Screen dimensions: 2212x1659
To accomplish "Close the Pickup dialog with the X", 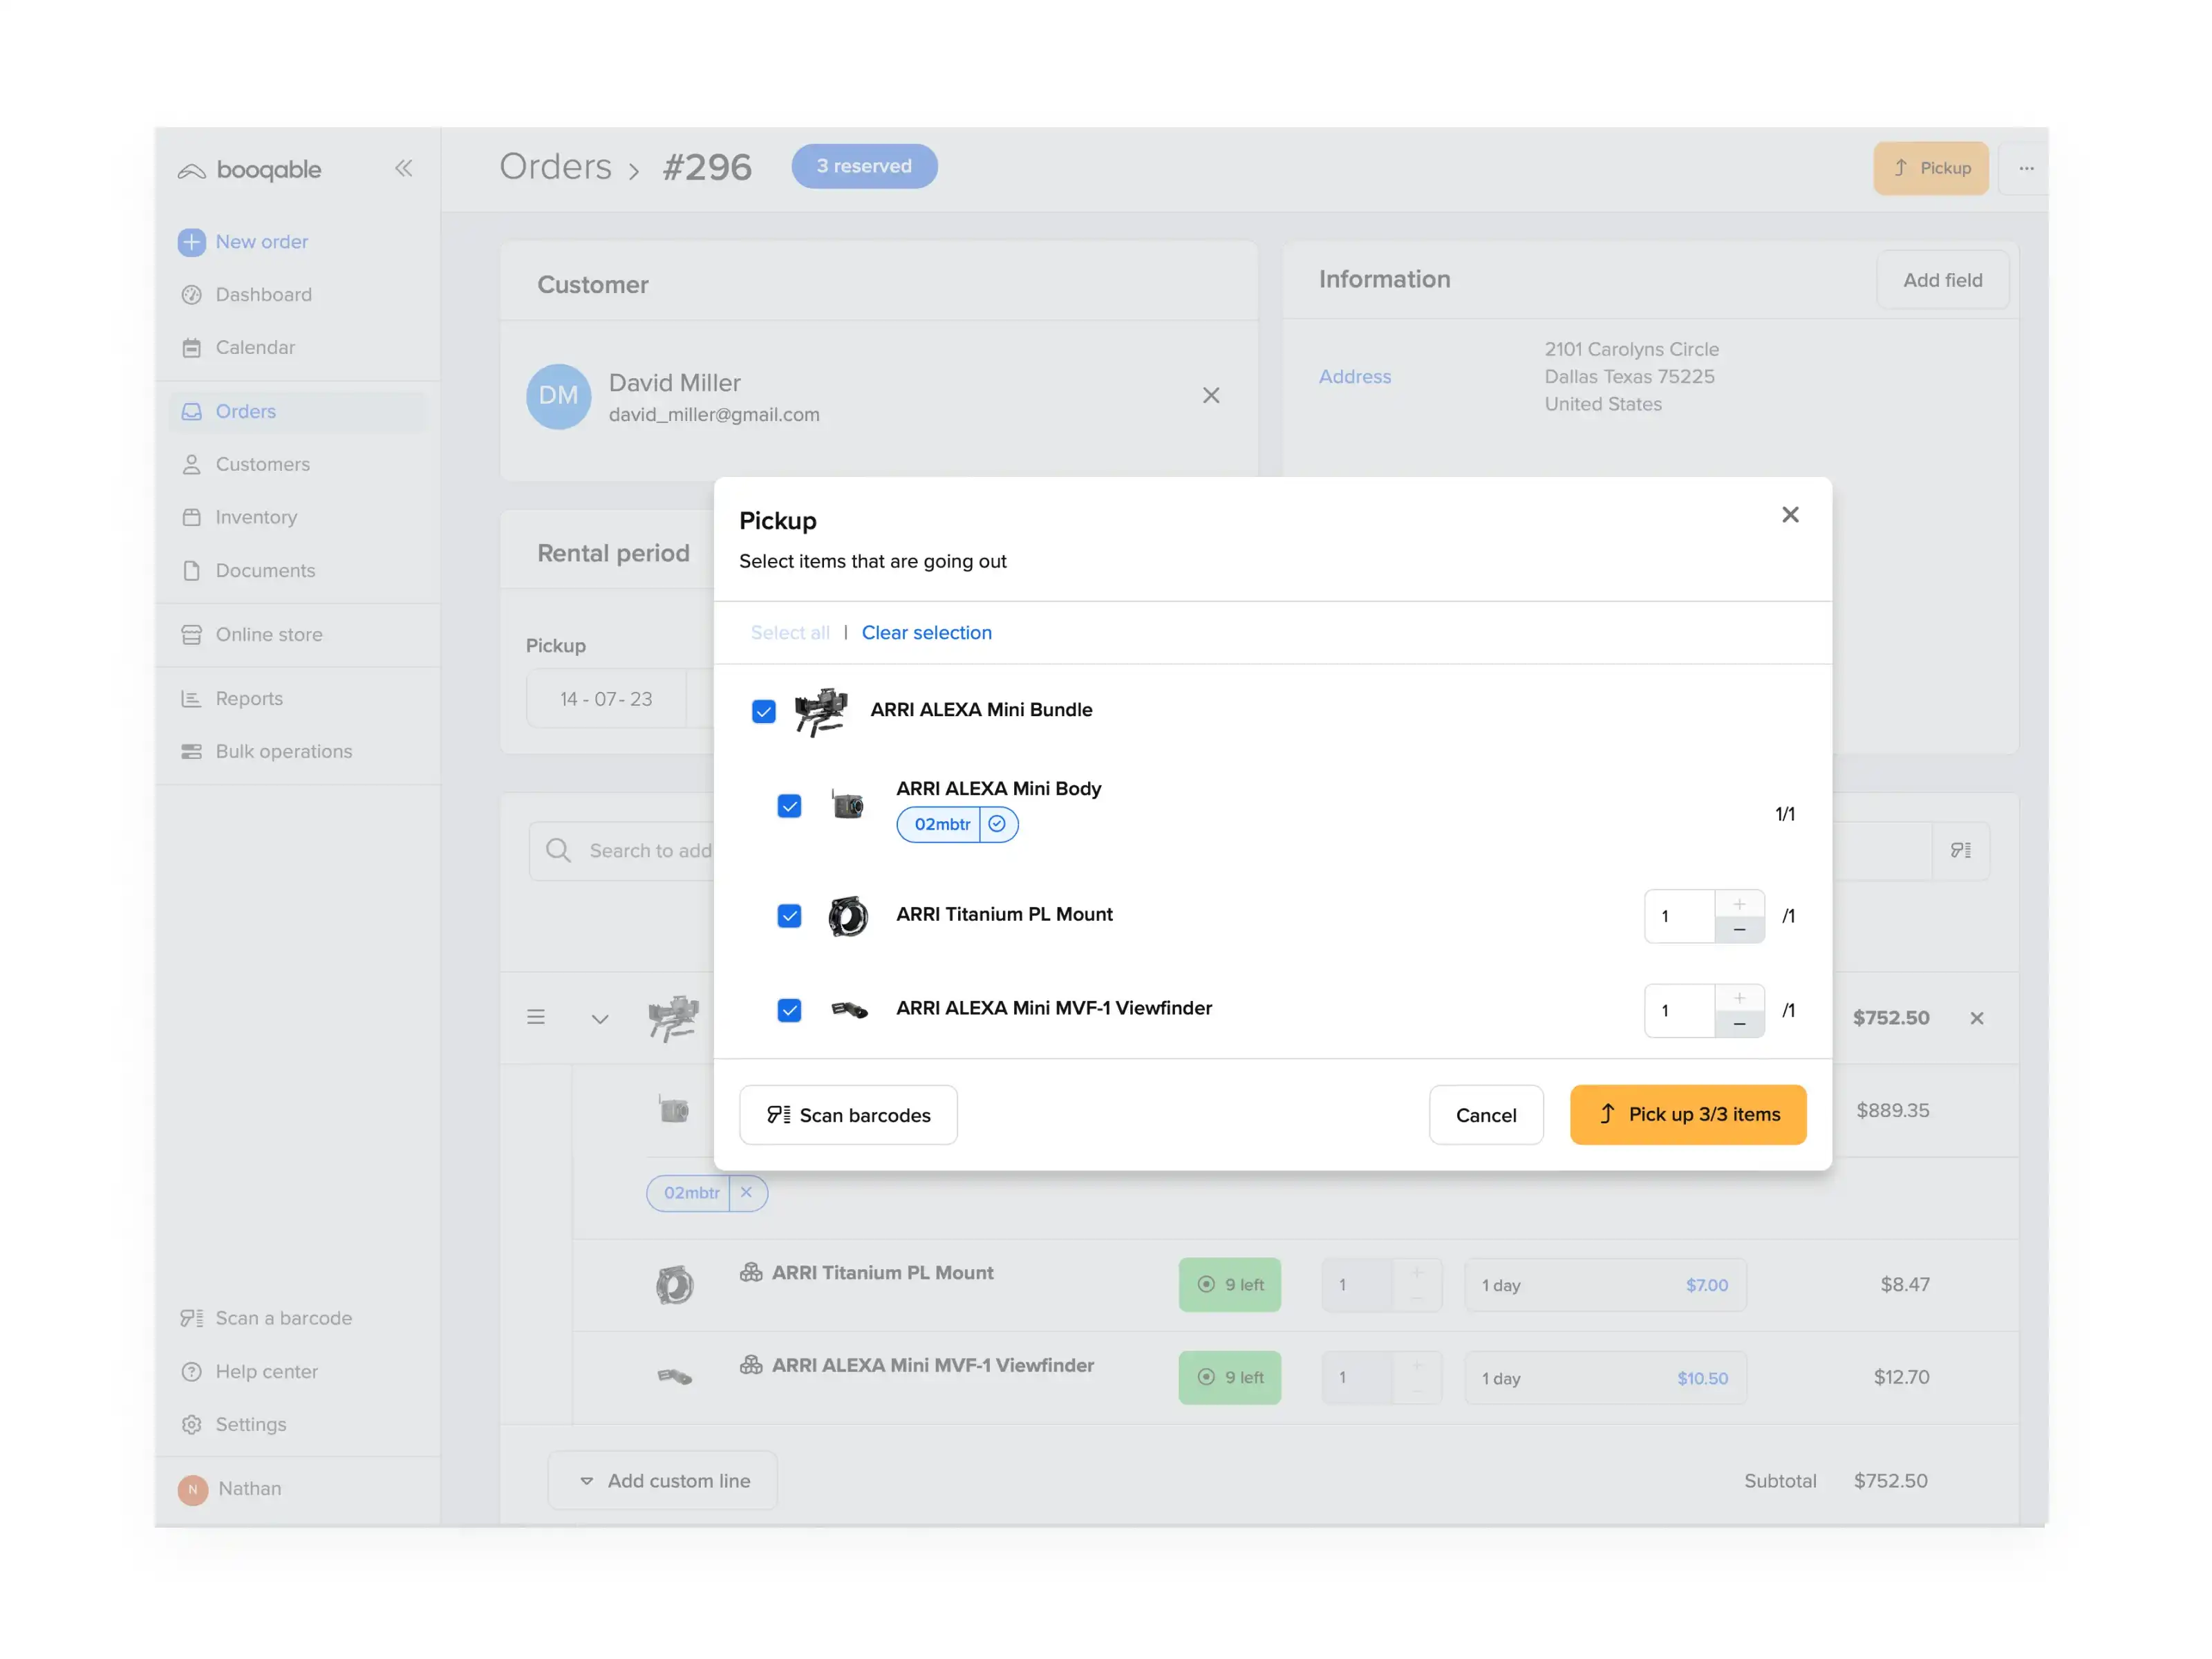I will coord(1790,515).
